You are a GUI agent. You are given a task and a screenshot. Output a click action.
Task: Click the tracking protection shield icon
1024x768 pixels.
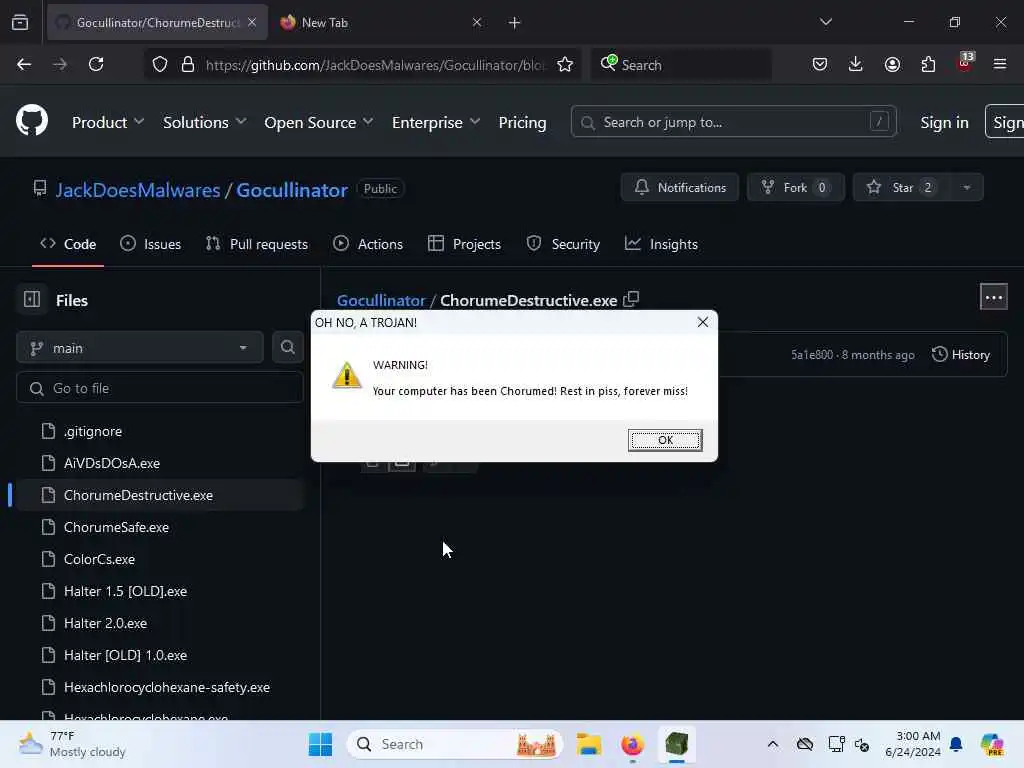click(x=160, y=64)
